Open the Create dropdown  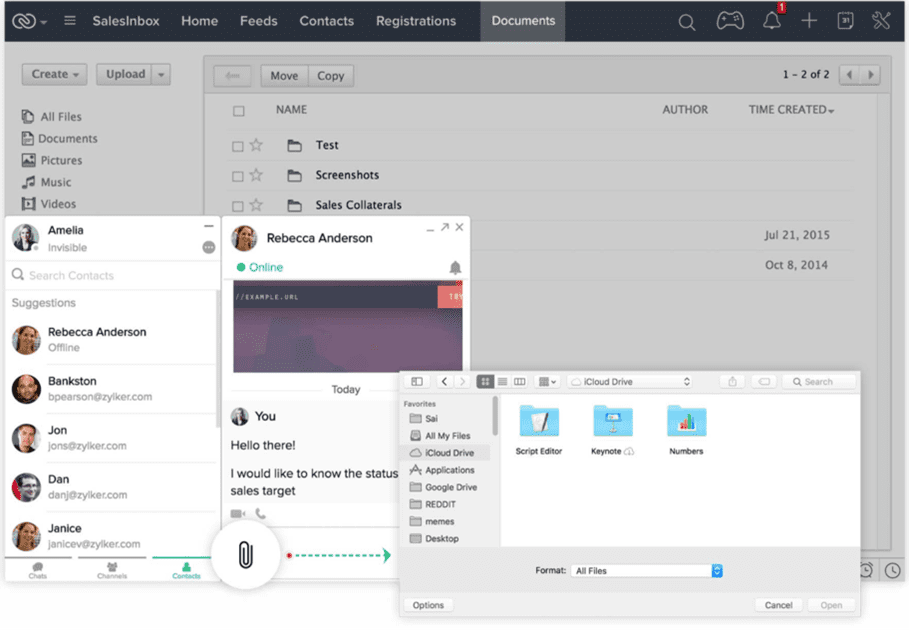coord(54,74)
